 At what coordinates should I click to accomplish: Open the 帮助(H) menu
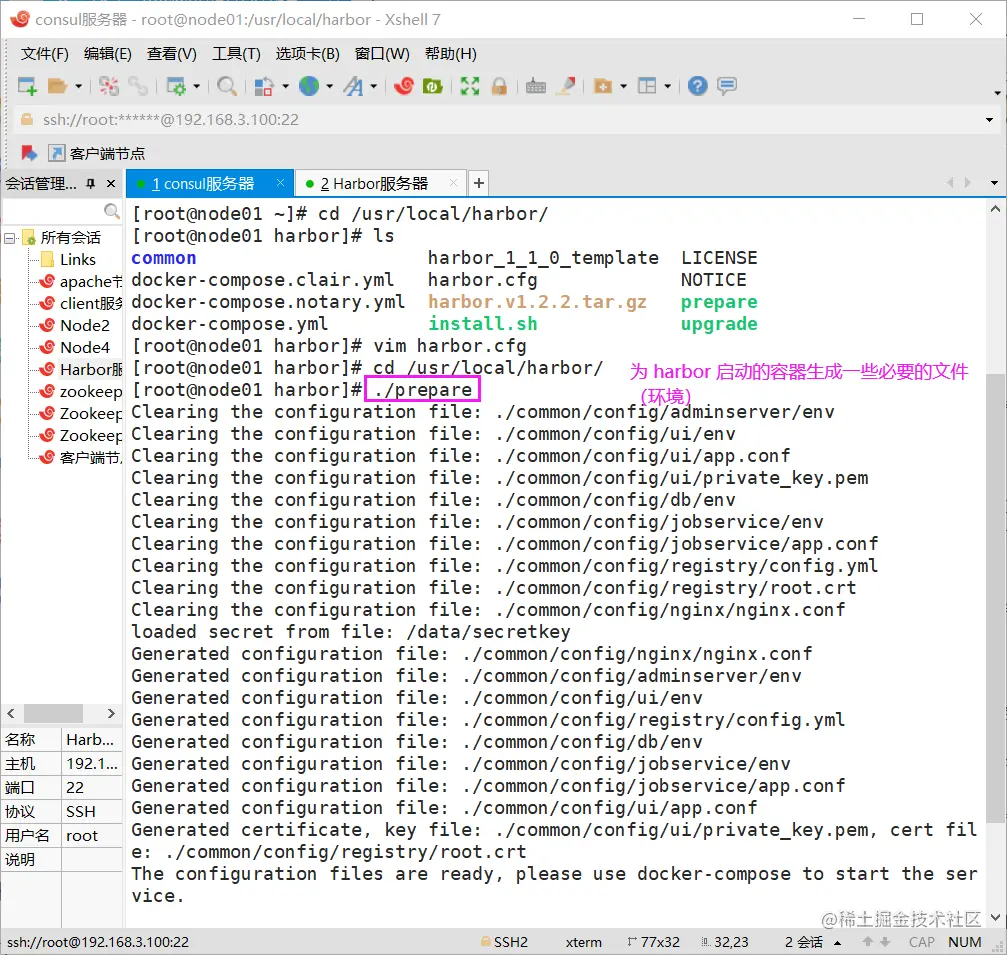click(x=450, y=53)
